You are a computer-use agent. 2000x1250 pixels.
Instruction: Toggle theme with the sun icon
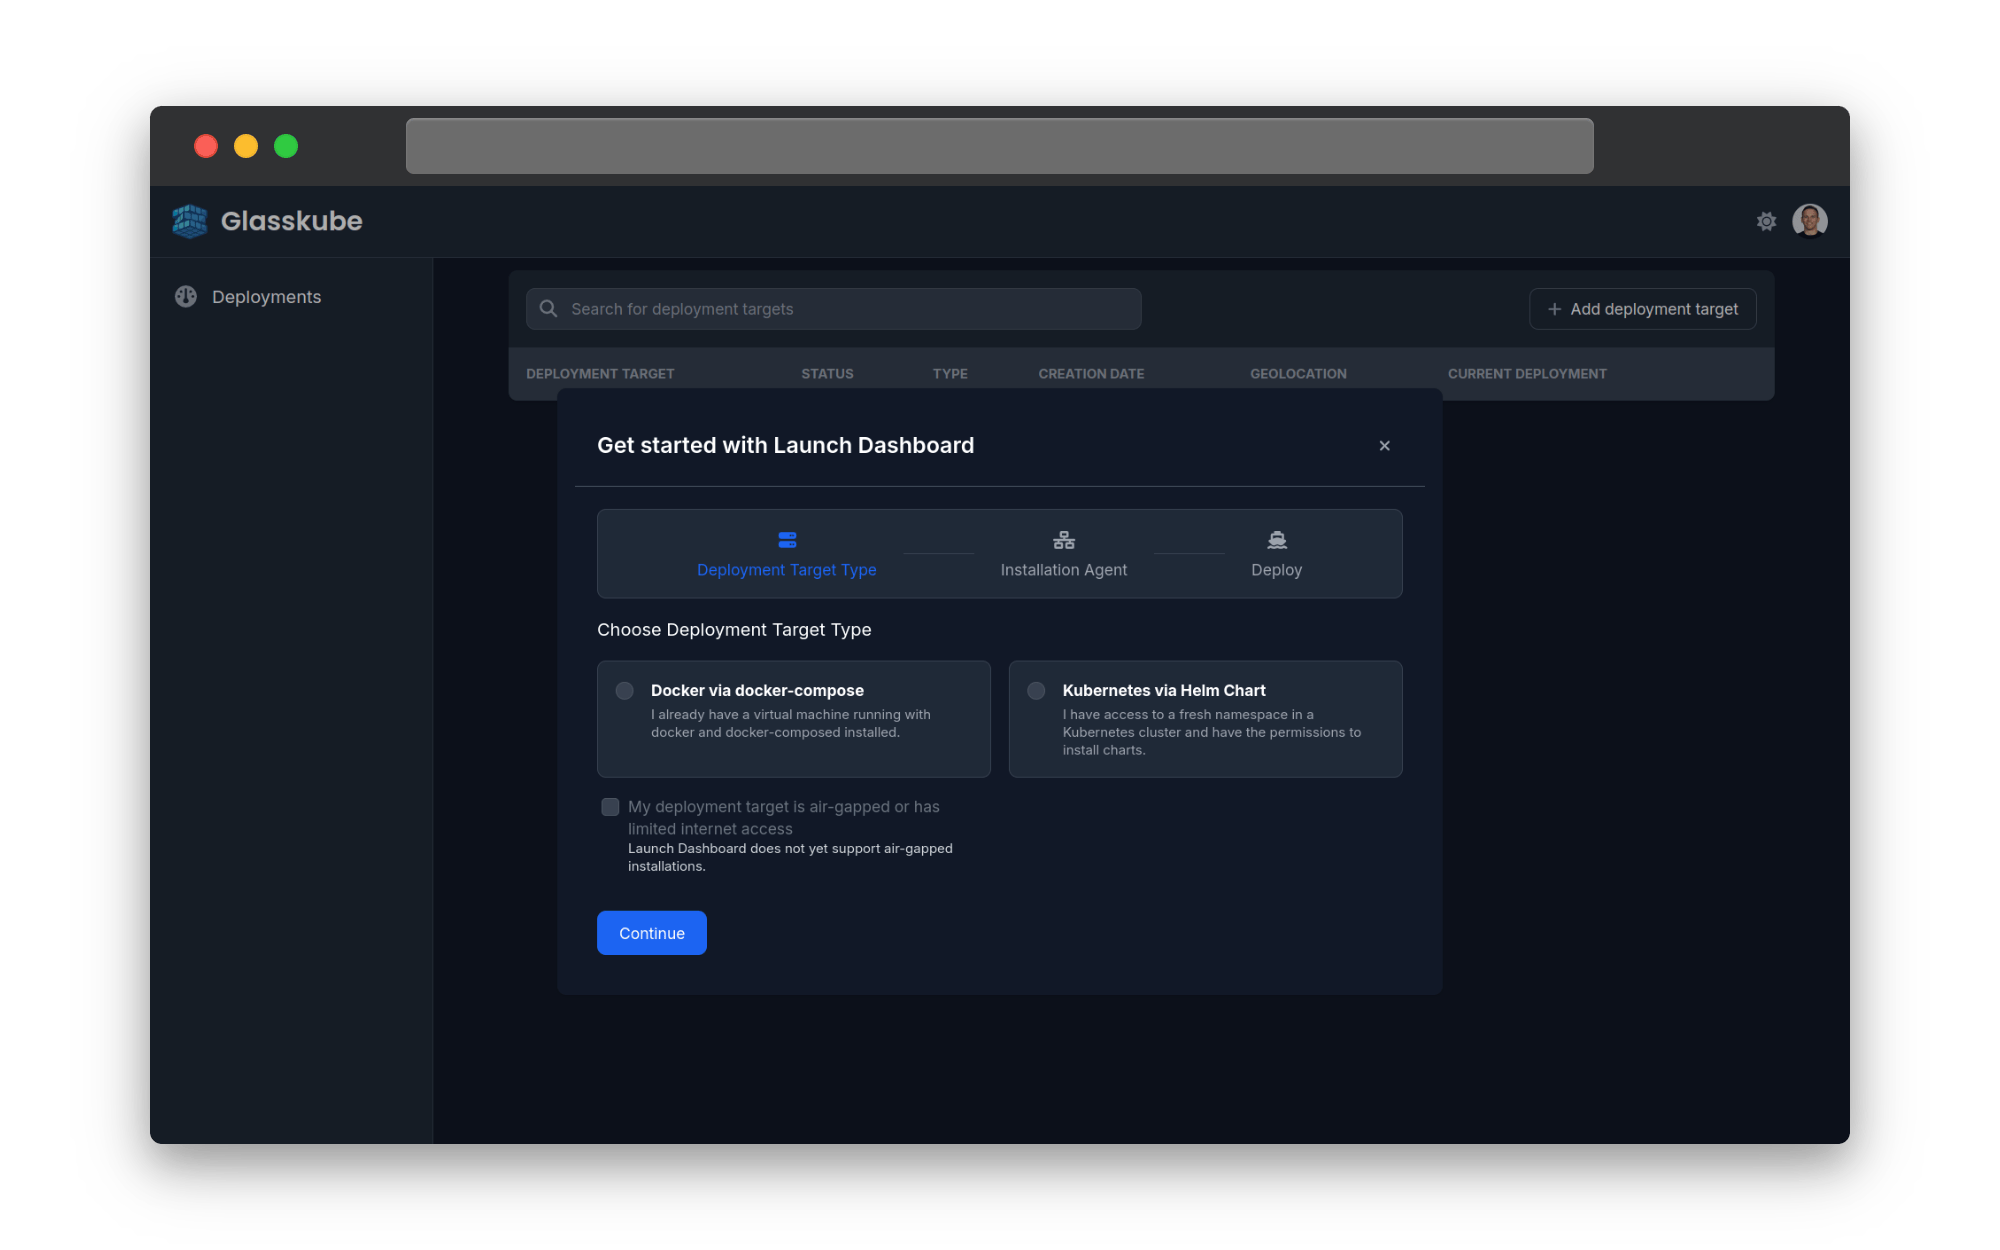(x=1766, y=221)
